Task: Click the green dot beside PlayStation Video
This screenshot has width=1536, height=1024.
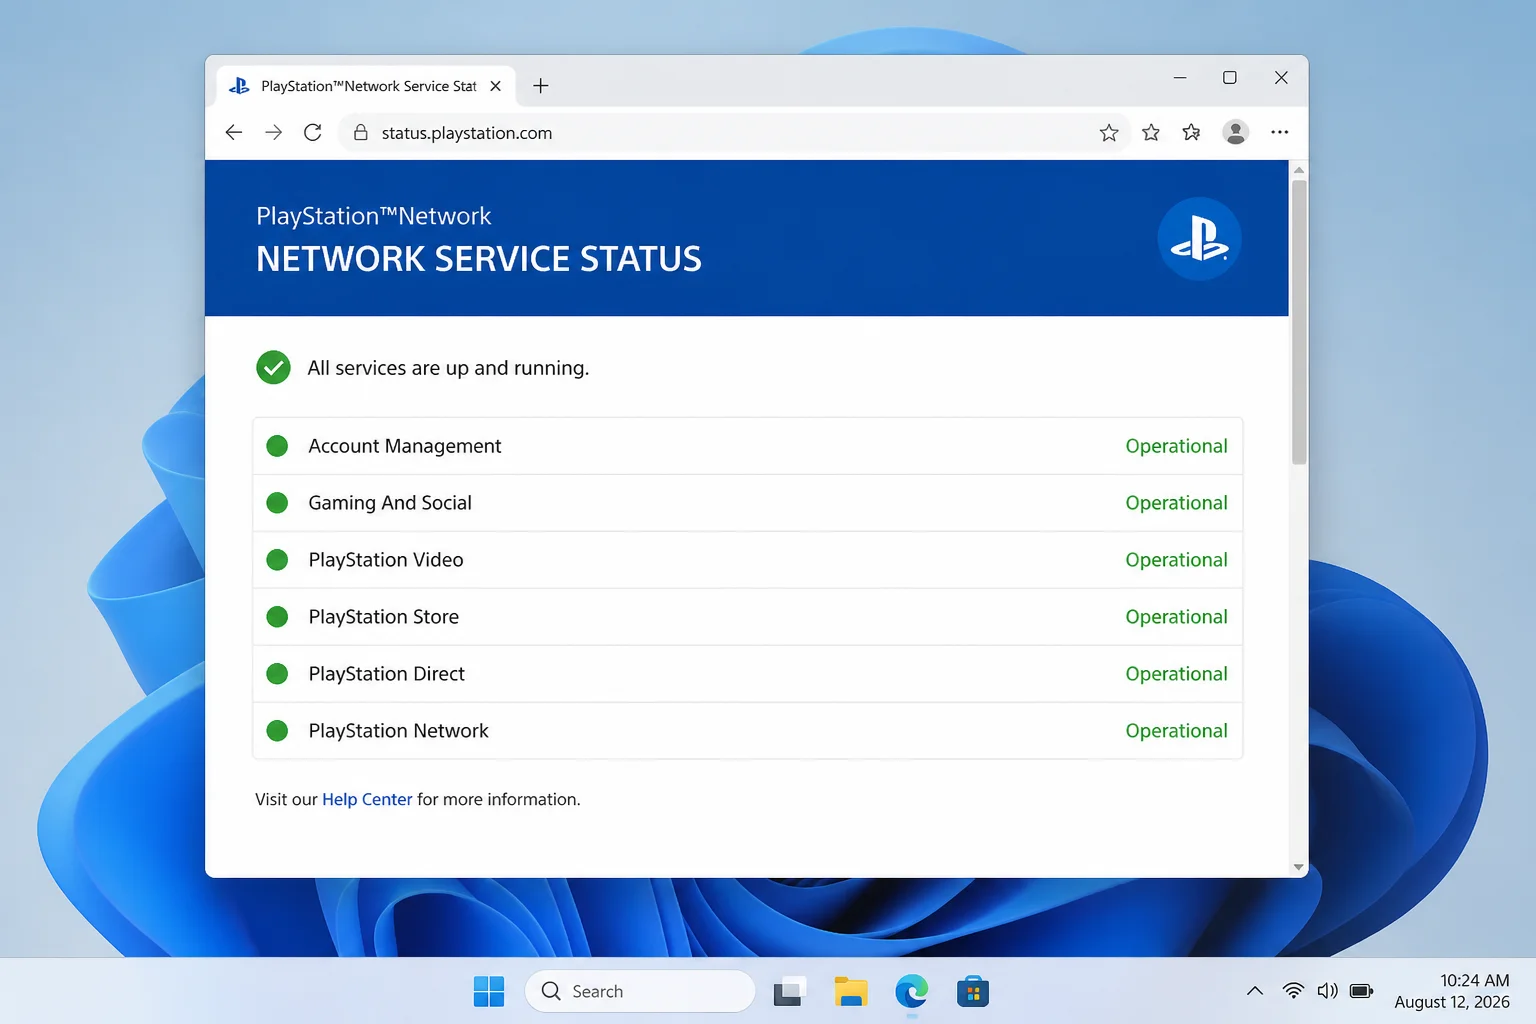Action: [277, 560]
